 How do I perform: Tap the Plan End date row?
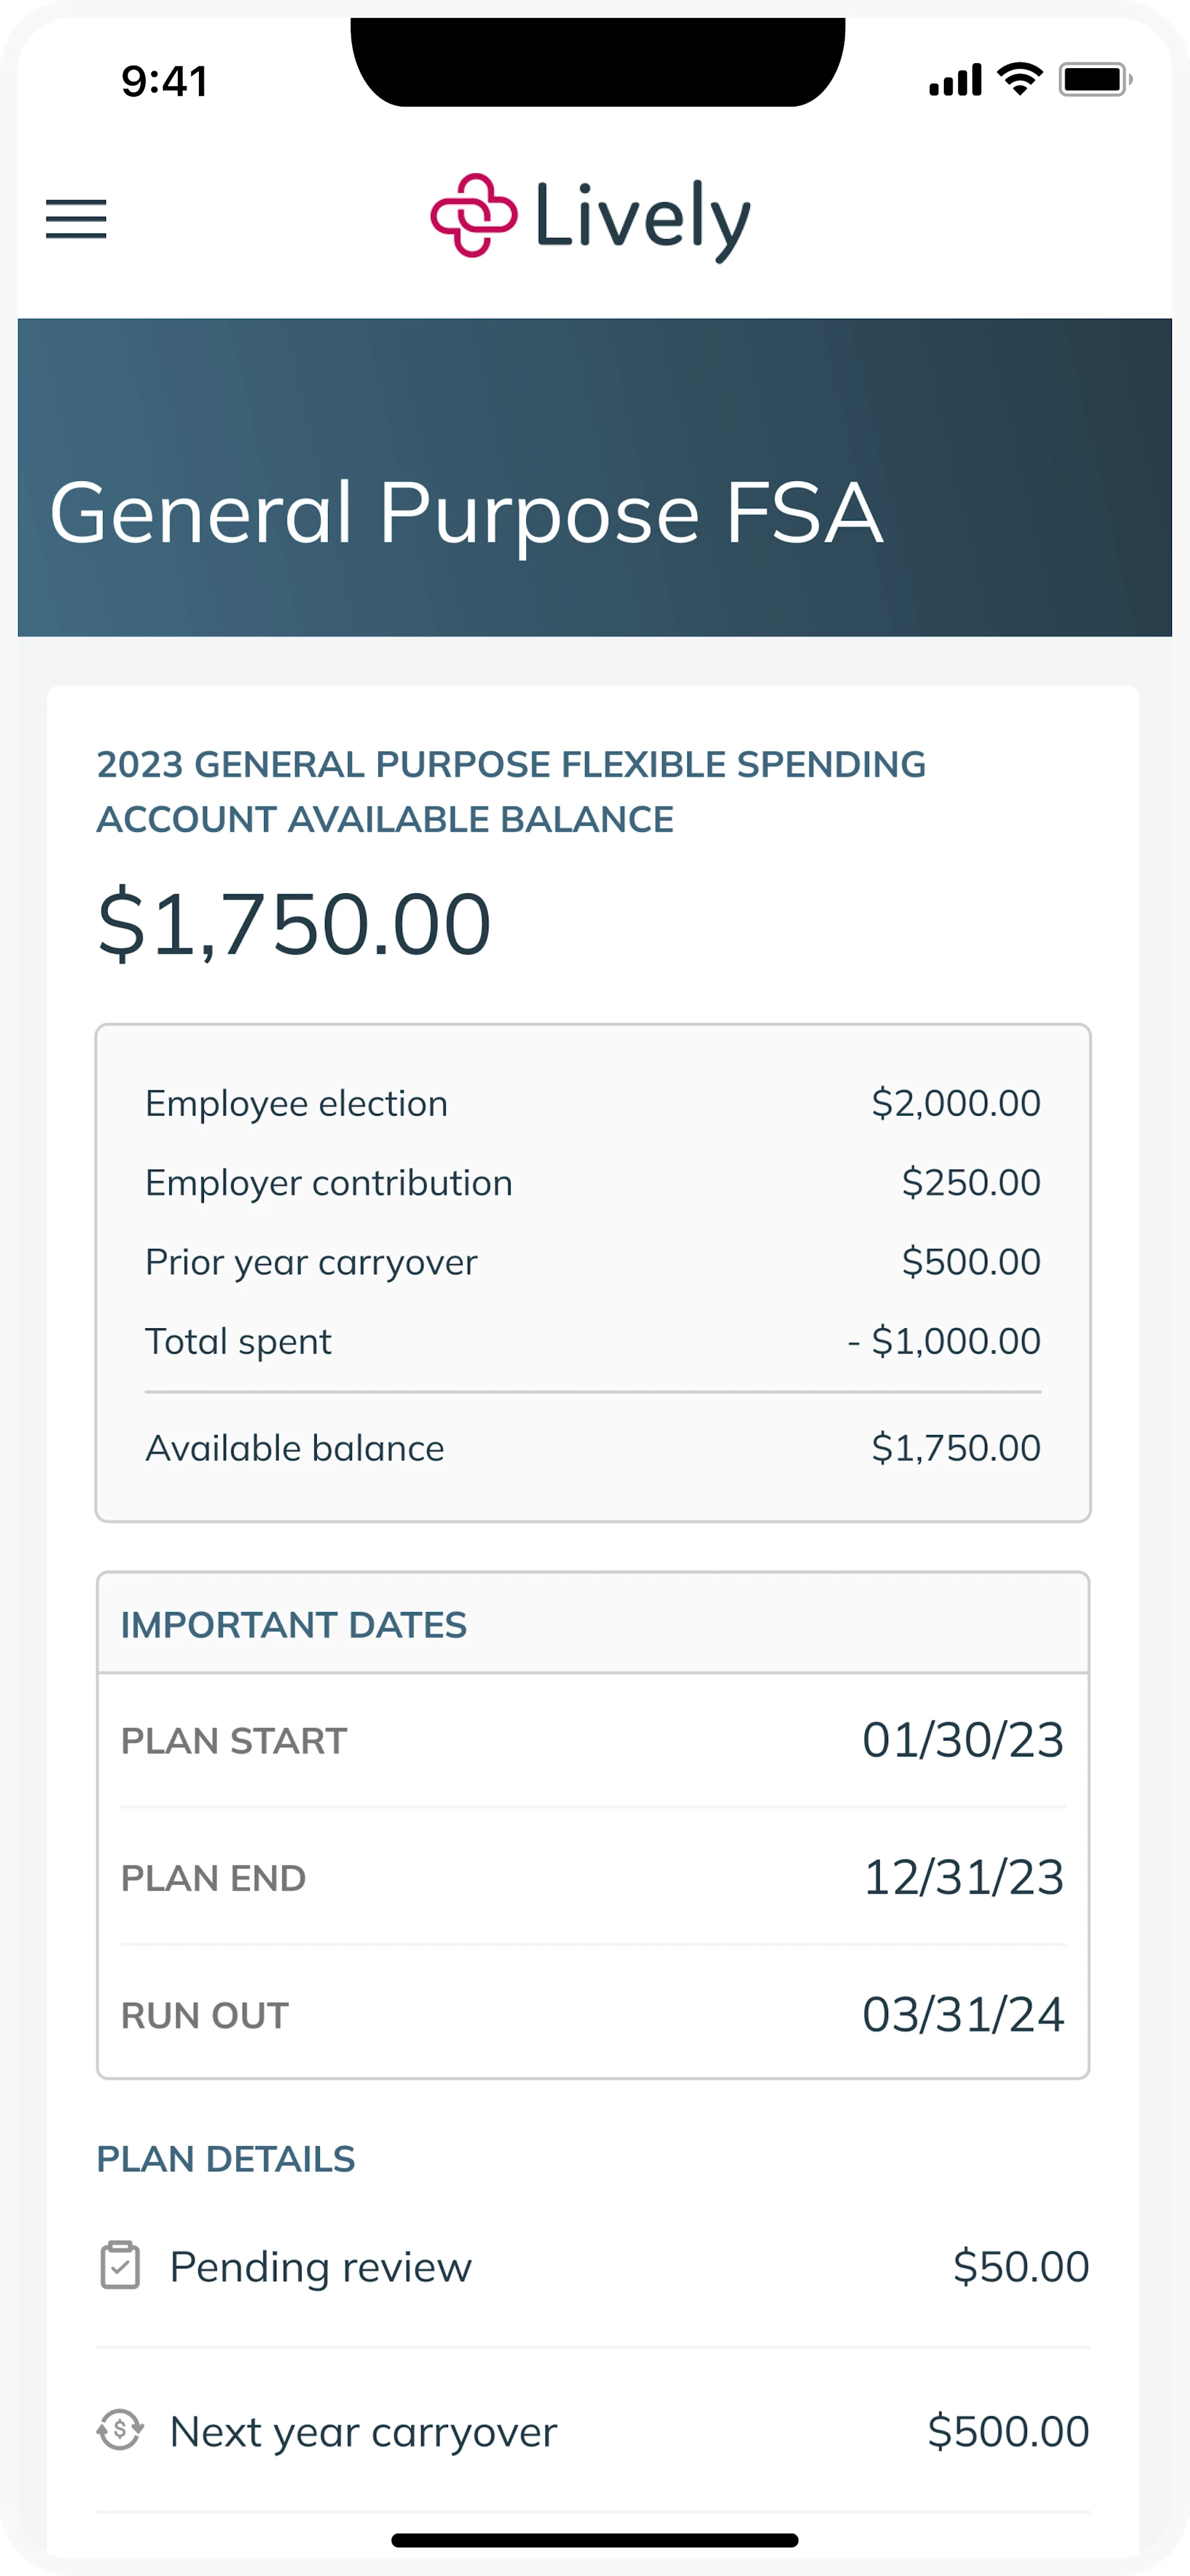[592, 1877]
